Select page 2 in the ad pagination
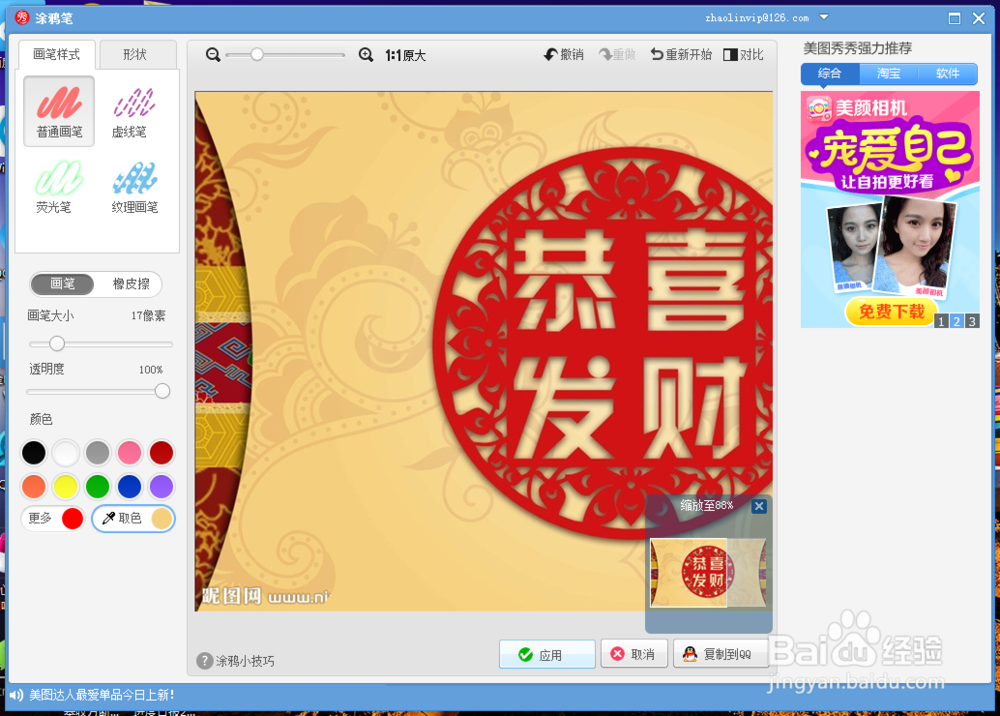 (x=955, y=321)
